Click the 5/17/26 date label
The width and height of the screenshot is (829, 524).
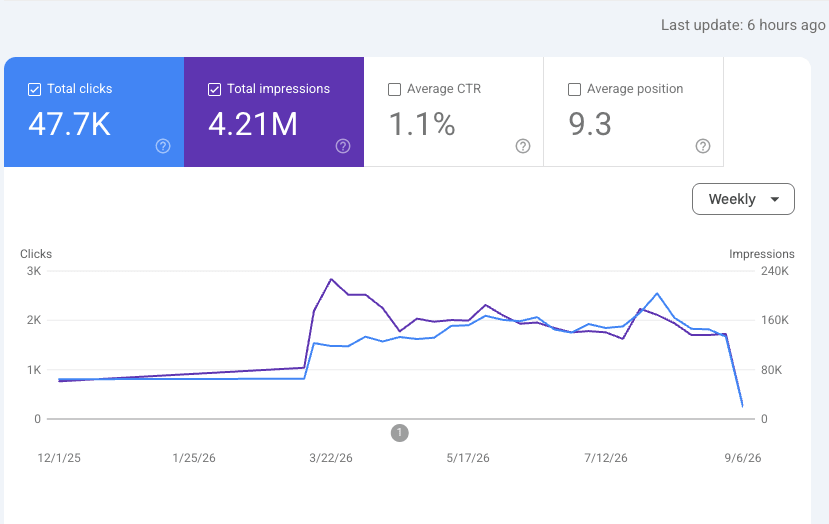click(468, 458)
